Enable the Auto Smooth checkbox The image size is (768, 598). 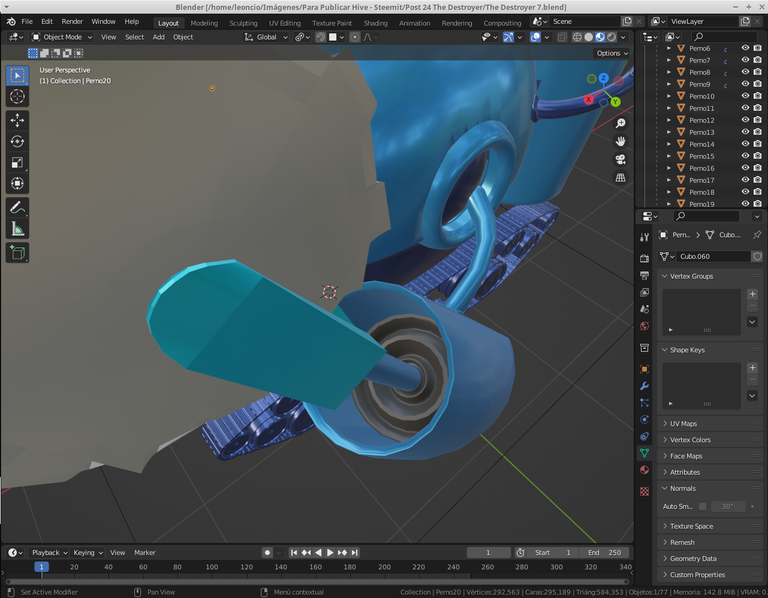pyautogui.click(x=703, y=506)
